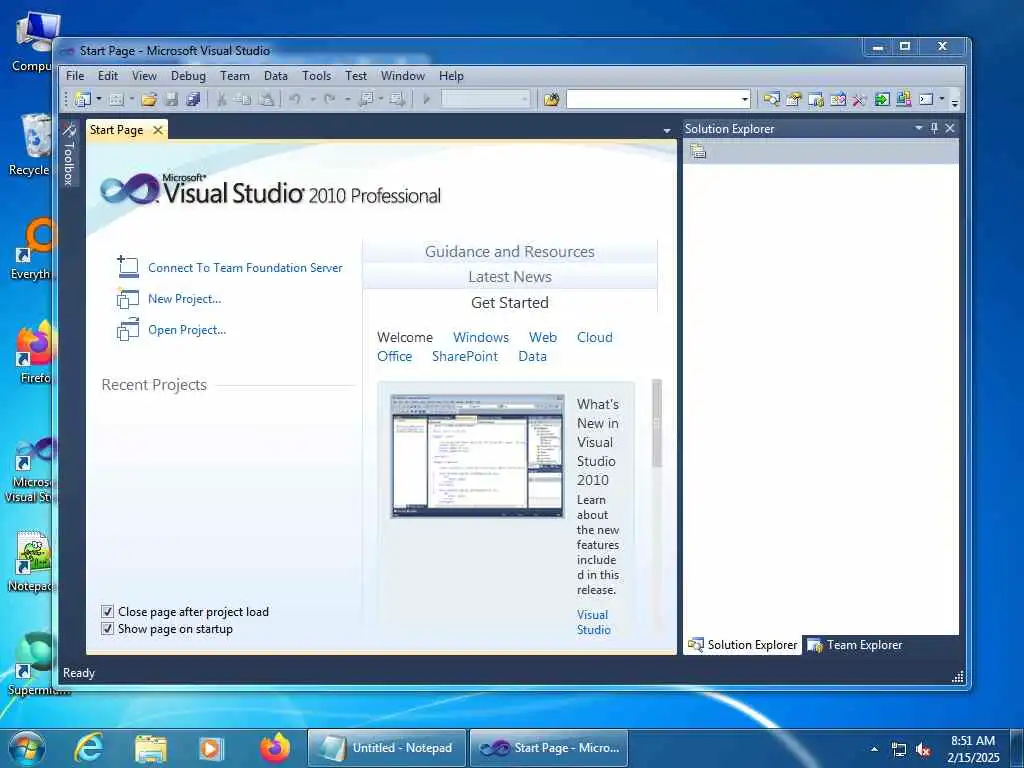Open the Add New Item dropdown arrow
The height and width of the screenshot is (768, 1024).
(132, 99)
